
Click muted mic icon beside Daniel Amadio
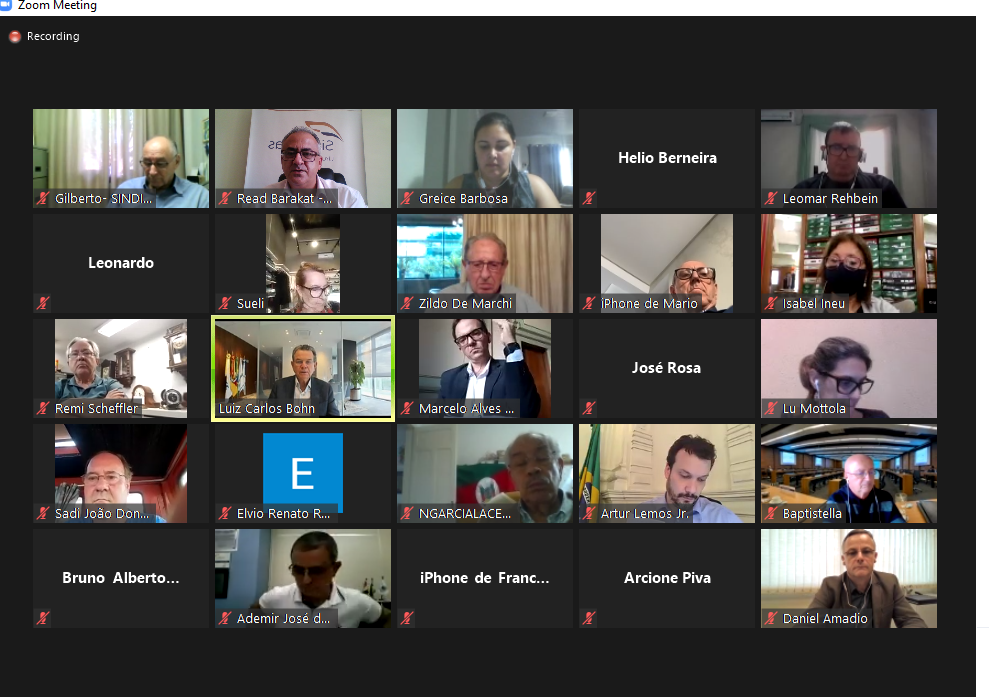coord(771,618)
